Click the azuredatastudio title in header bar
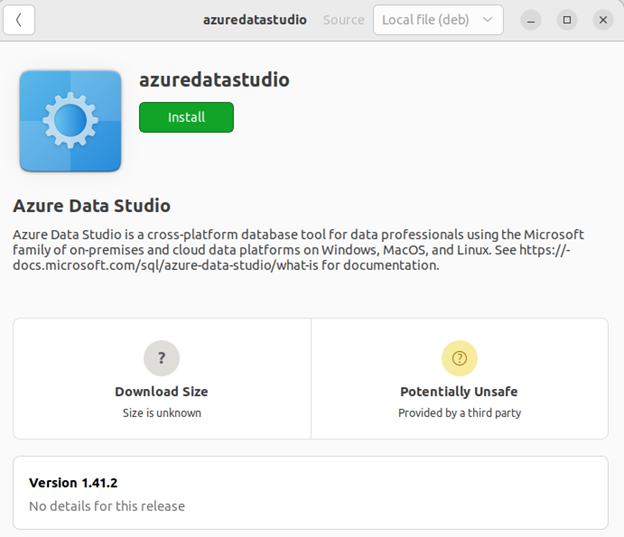Viewport: 624px width, 537px height. click(255, 20)
